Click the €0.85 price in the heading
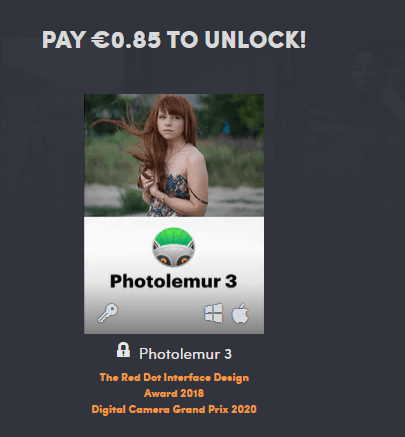The height and width of the screenshot is (437, 405). 126,40
